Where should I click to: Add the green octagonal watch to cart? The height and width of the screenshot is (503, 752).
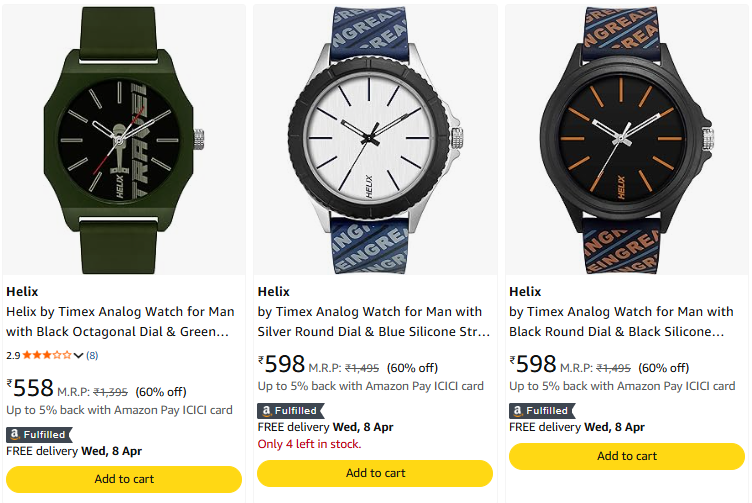pos(124,479)
